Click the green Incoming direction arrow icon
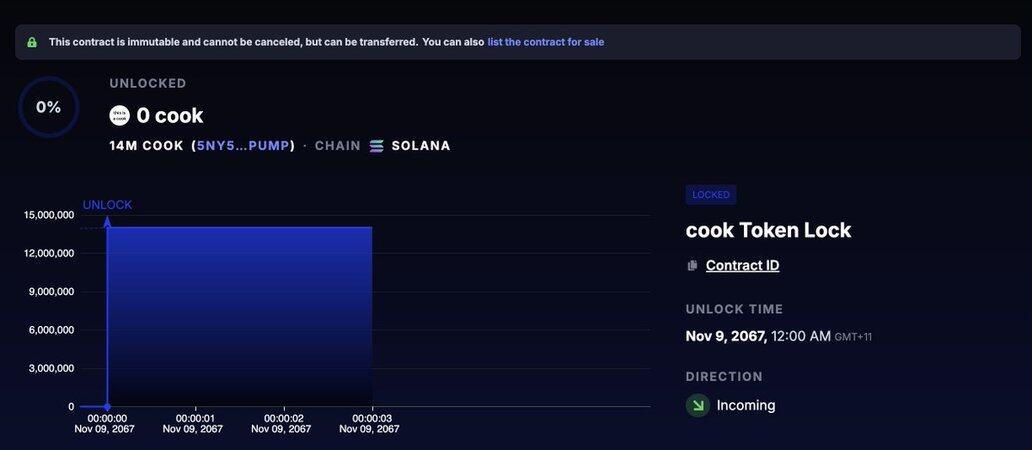Viewport: 1032px width, 450px height. [697, 405]
